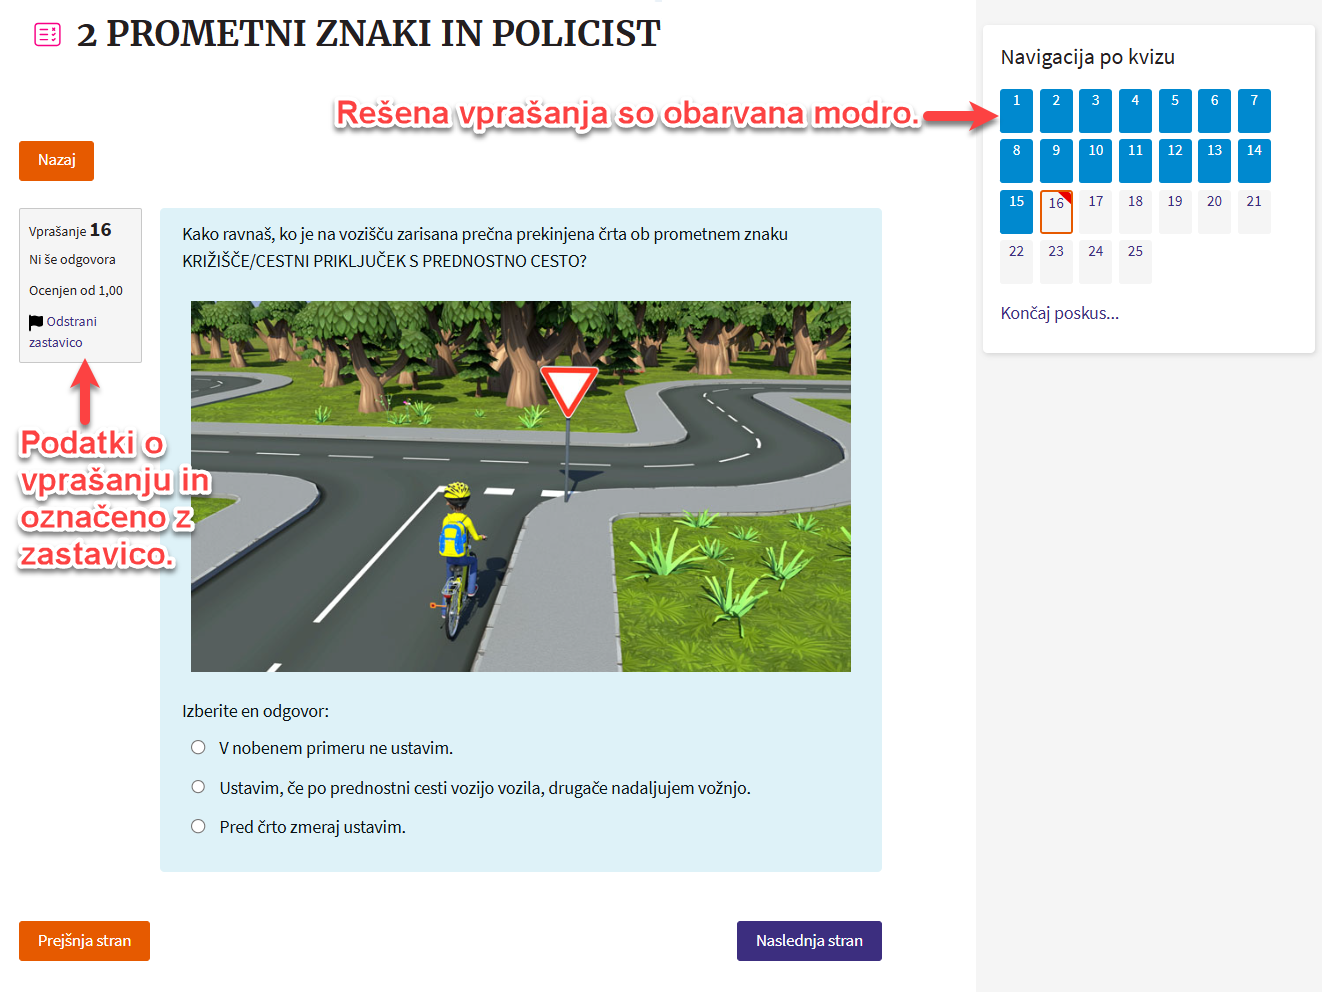Click the black flag icon in question info
The image size is (1322, 992).
36,322
